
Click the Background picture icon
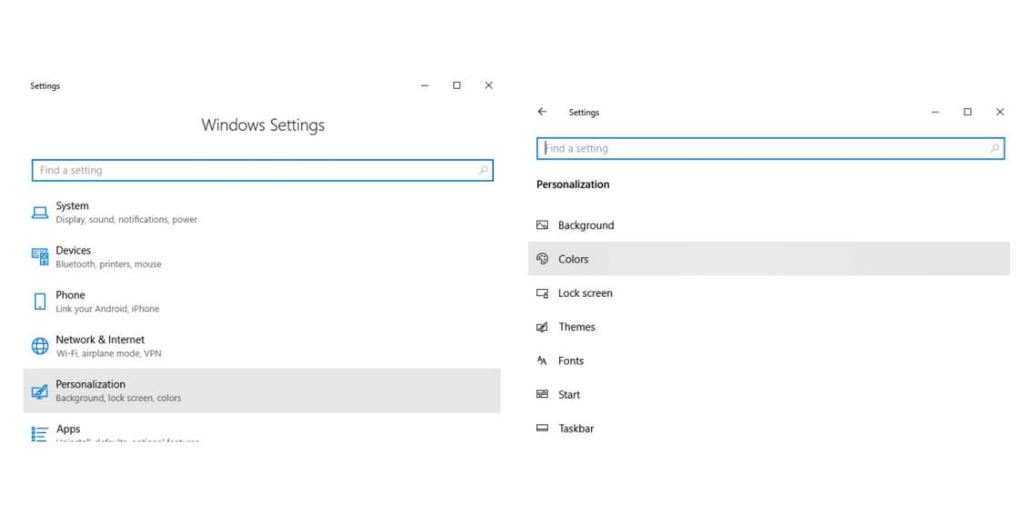click(x=542, y=226)
